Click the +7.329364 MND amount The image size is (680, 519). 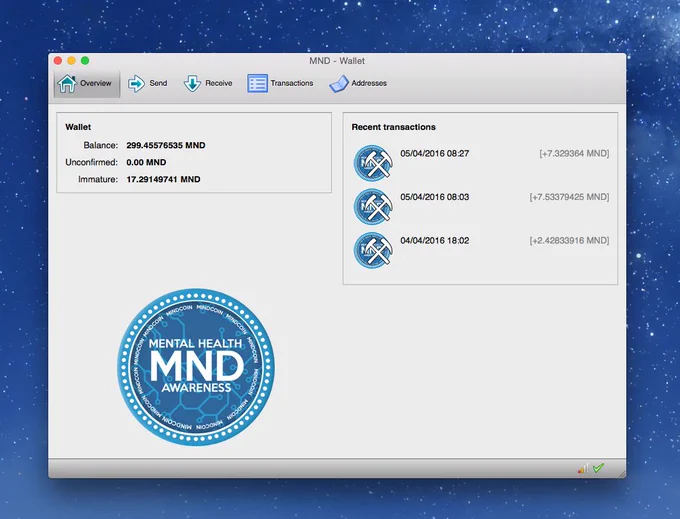click(x=574, y=153)
